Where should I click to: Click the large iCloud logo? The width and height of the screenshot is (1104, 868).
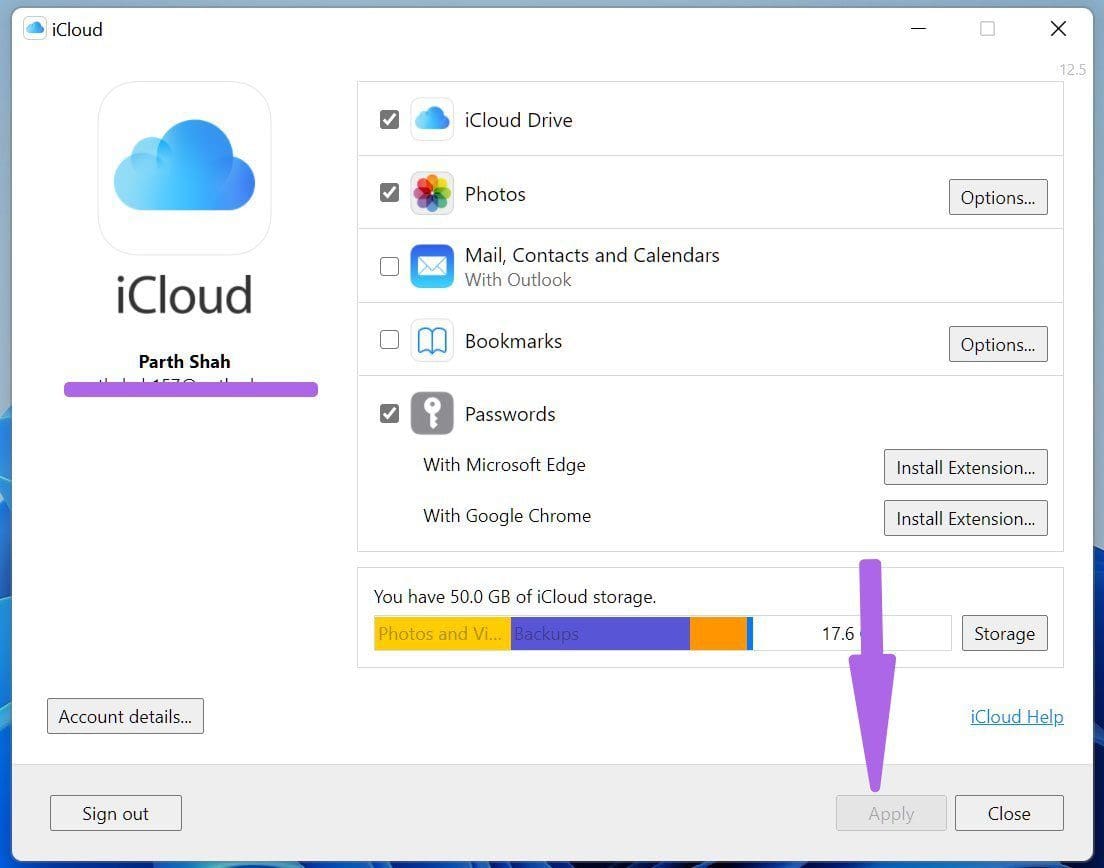pyautogui.click(x=184, y=168)
